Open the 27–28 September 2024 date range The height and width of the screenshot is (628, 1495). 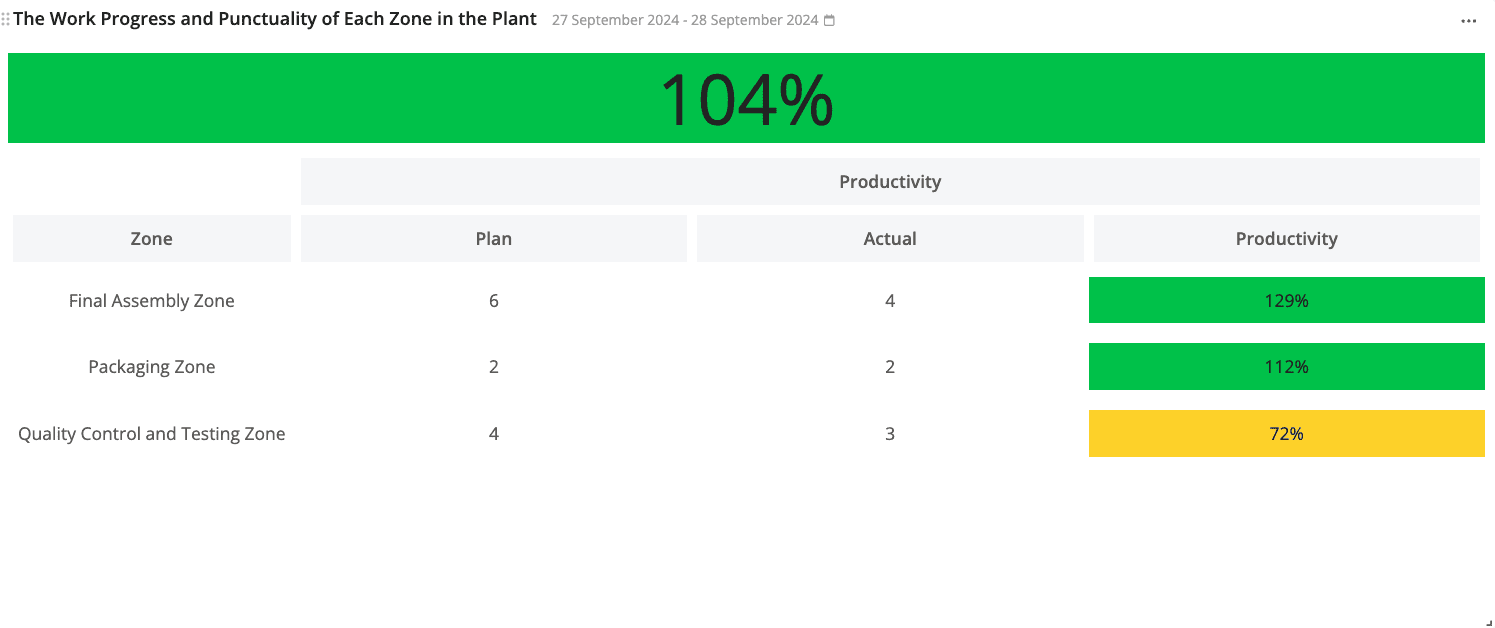coord(685,21)
